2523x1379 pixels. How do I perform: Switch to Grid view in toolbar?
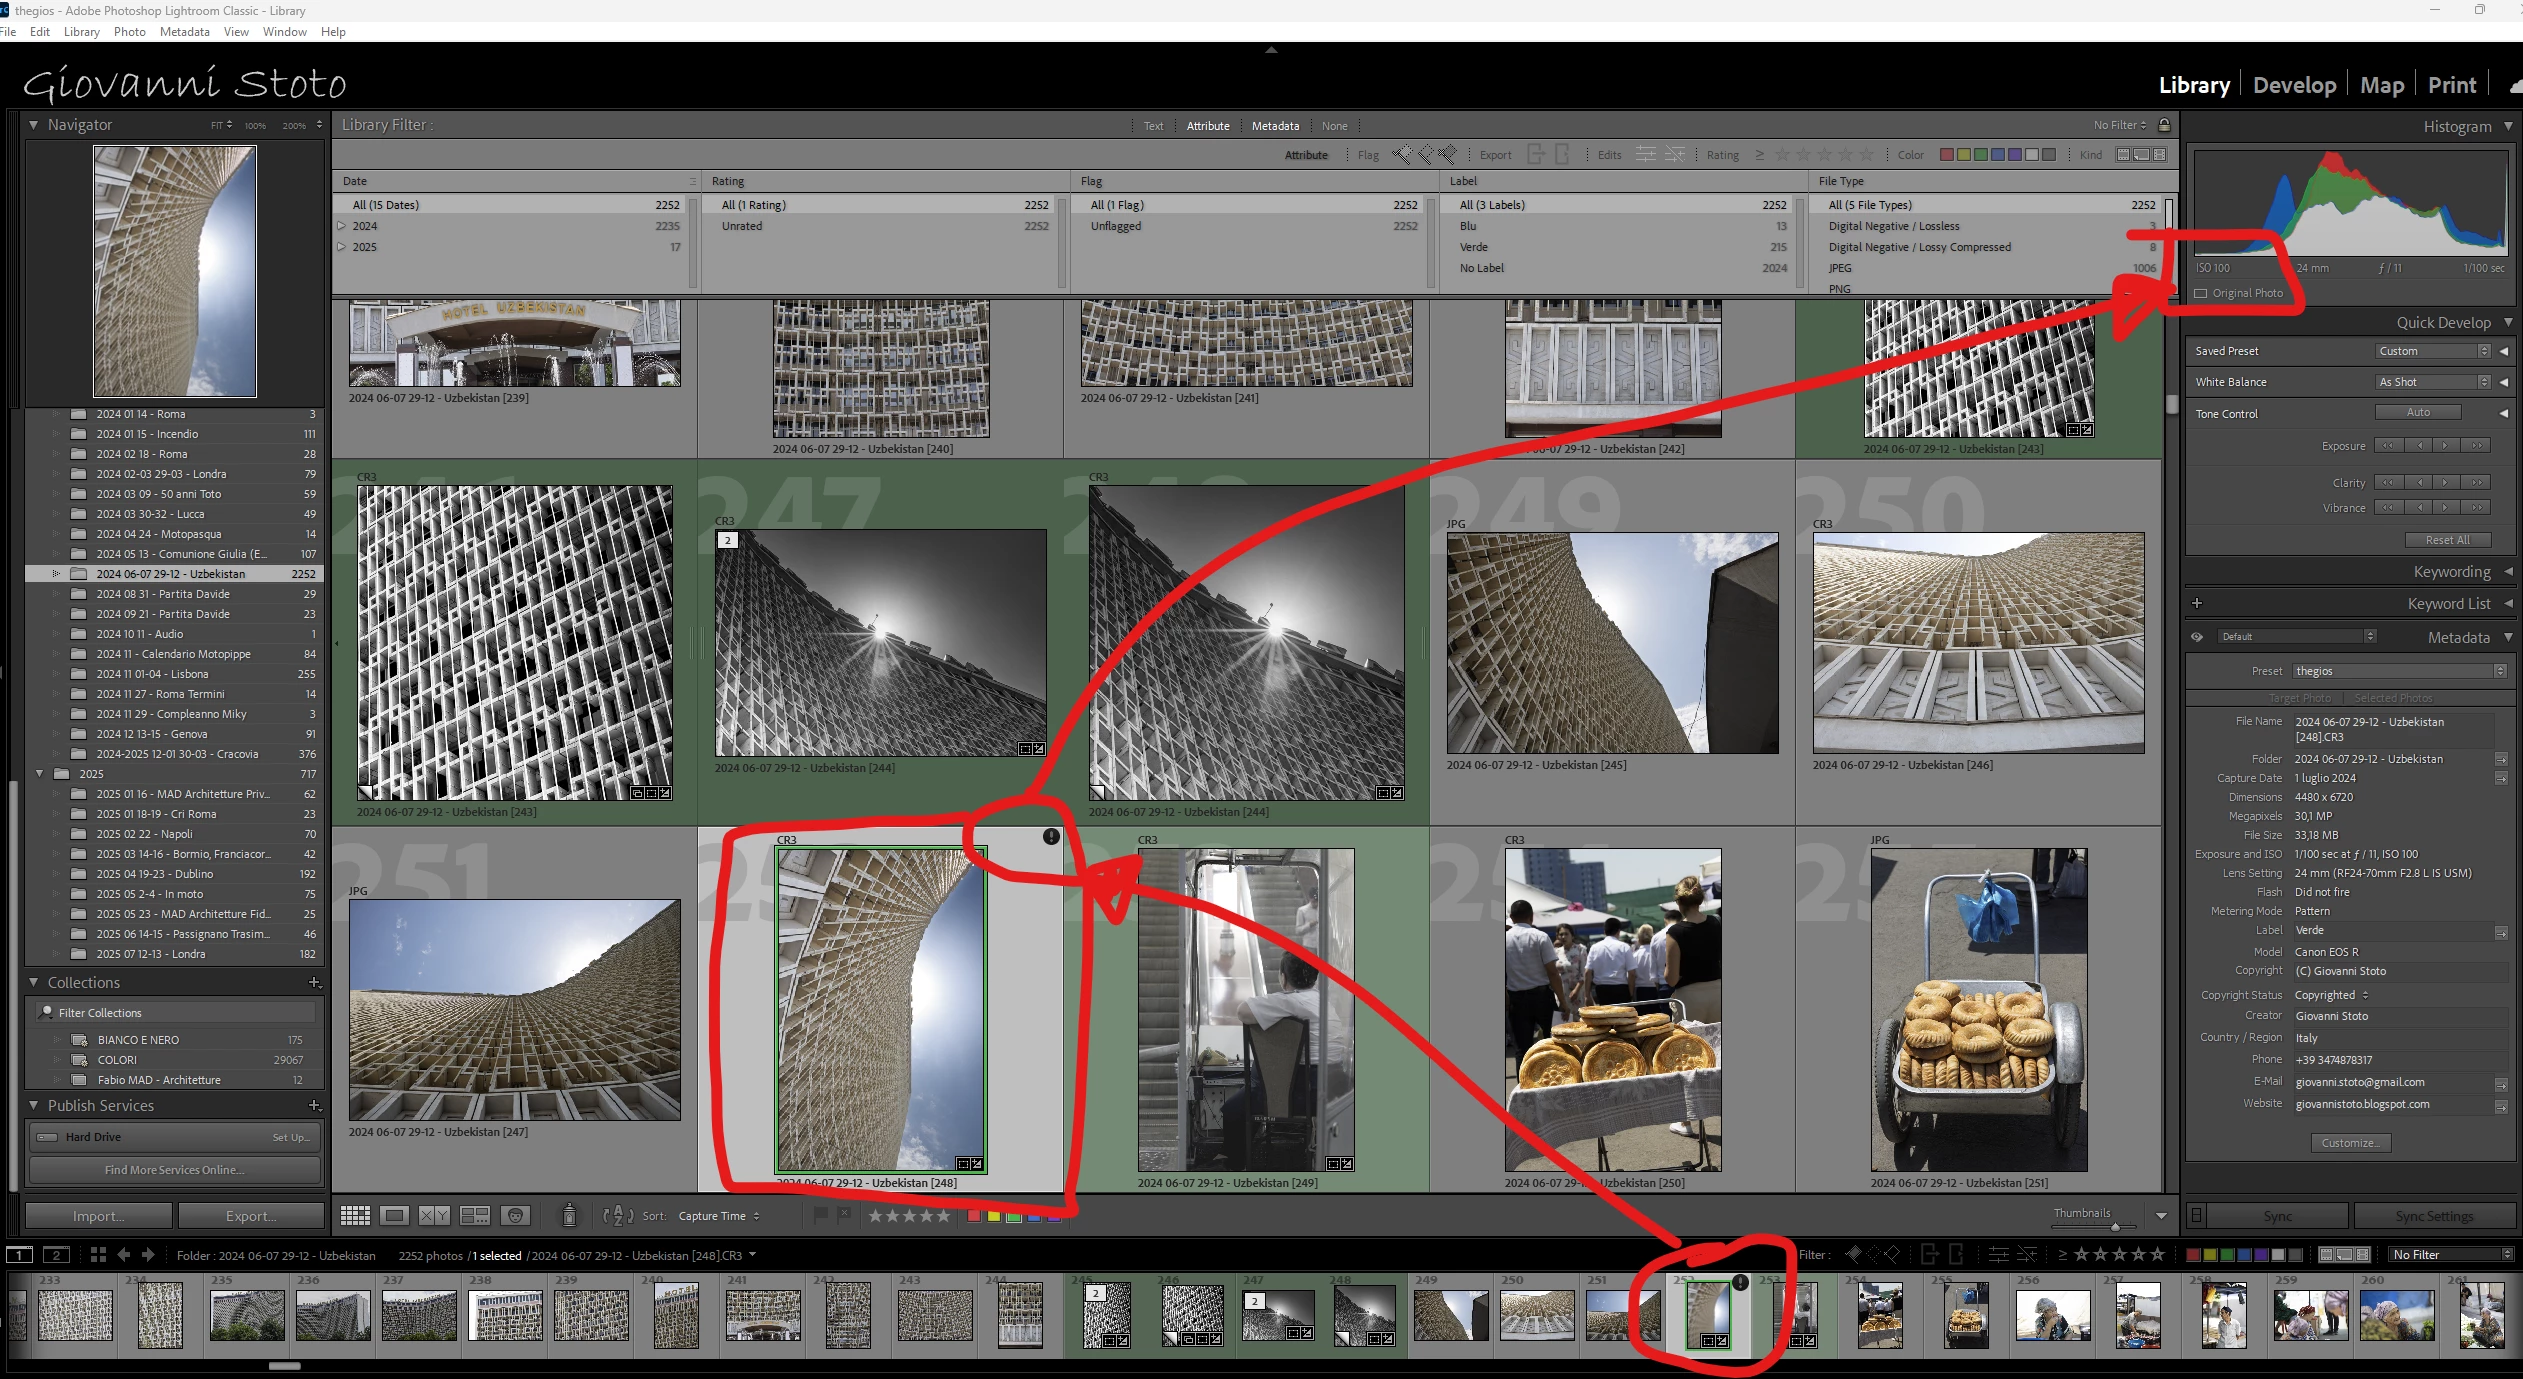click(355, 1216)
